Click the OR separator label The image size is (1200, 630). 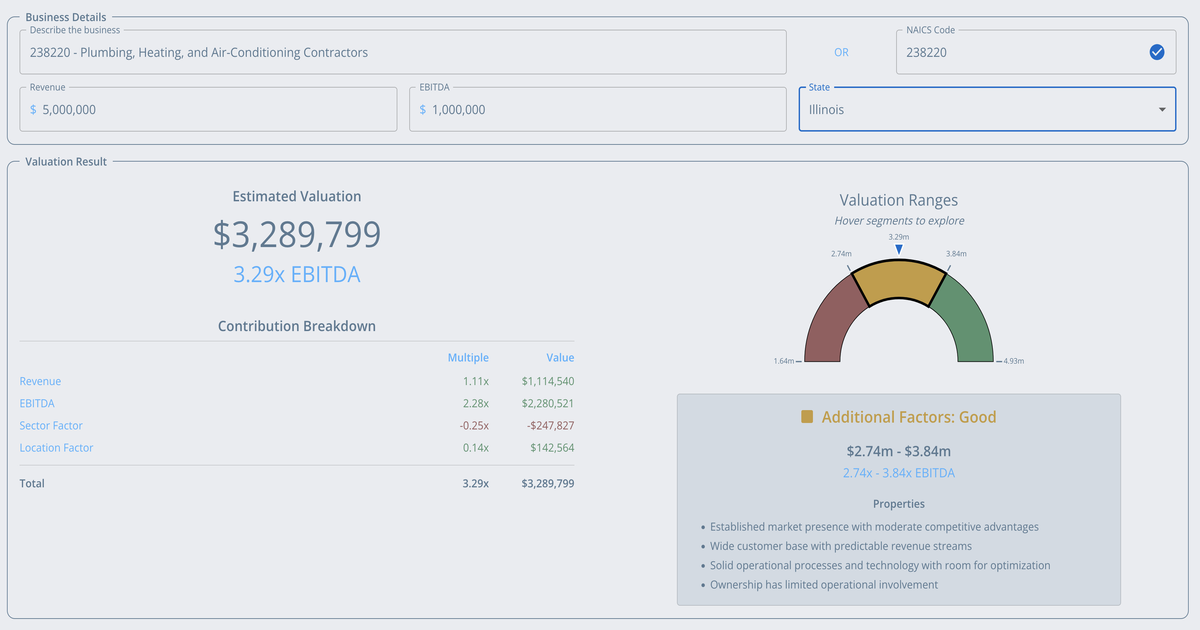point(841,52)
